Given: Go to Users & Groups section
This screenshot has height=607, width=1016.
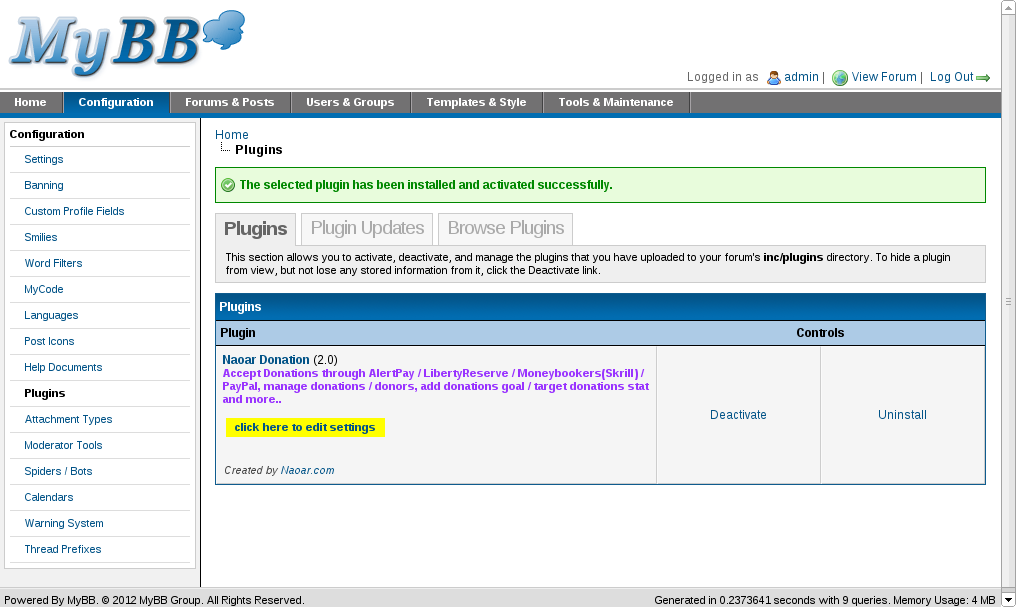Looking at the screenshot, I should coord(350,102).
